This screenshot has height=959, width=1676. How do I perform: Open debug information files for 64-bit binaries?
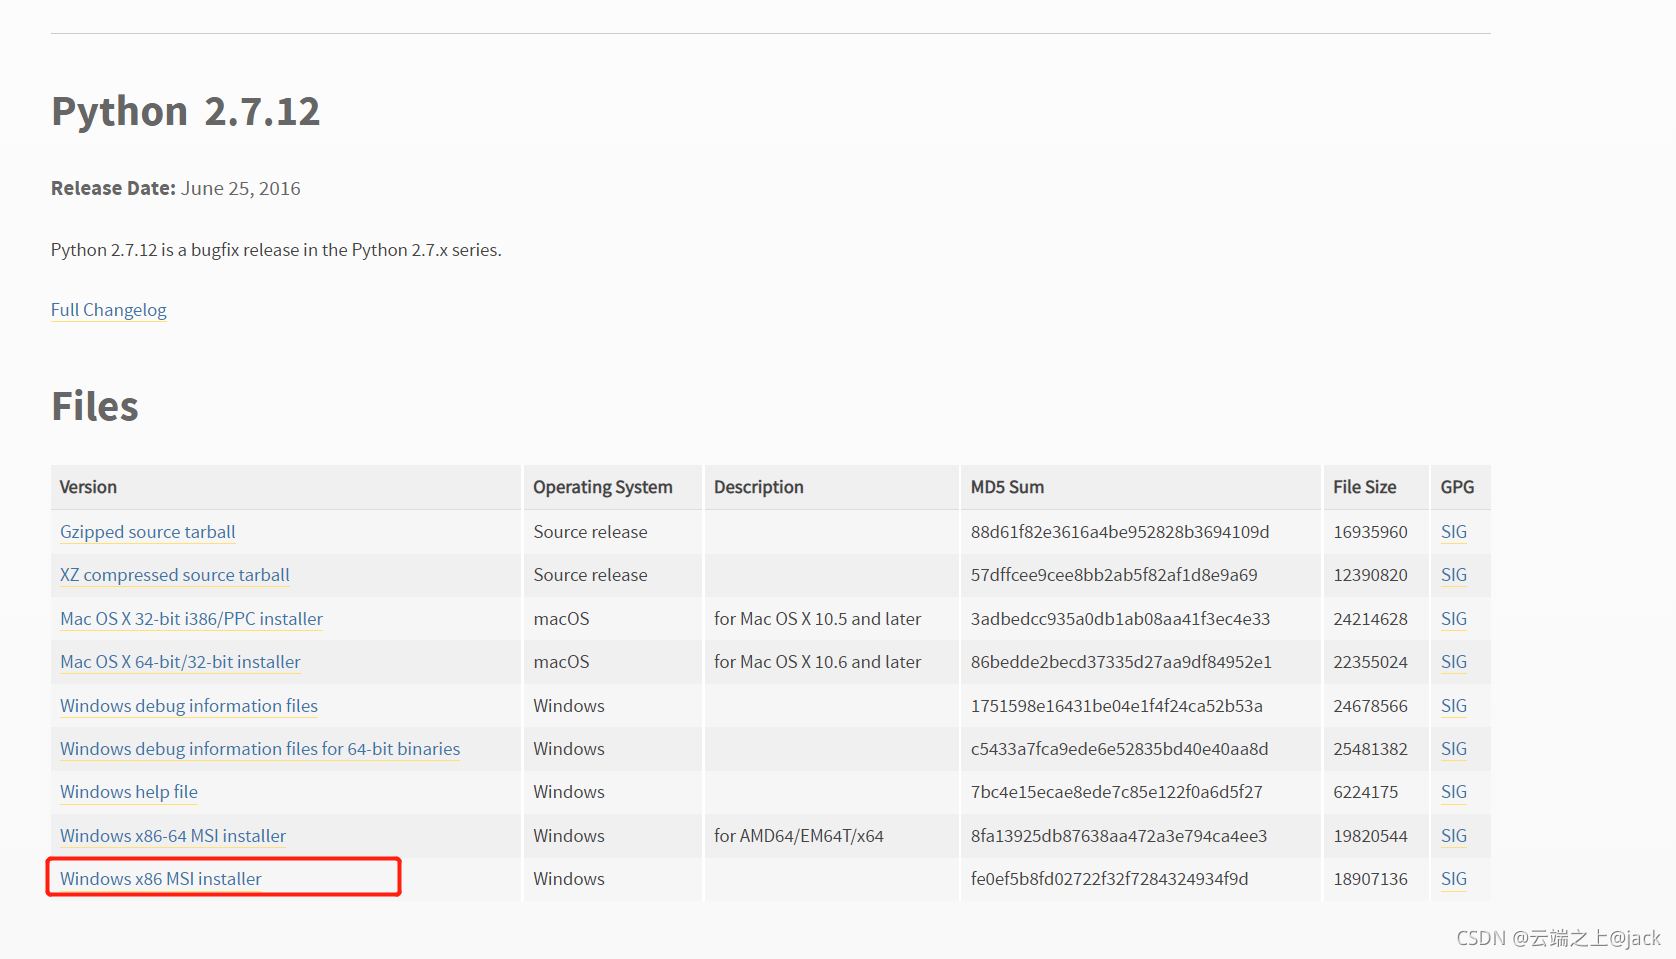(x=260, y=749)
